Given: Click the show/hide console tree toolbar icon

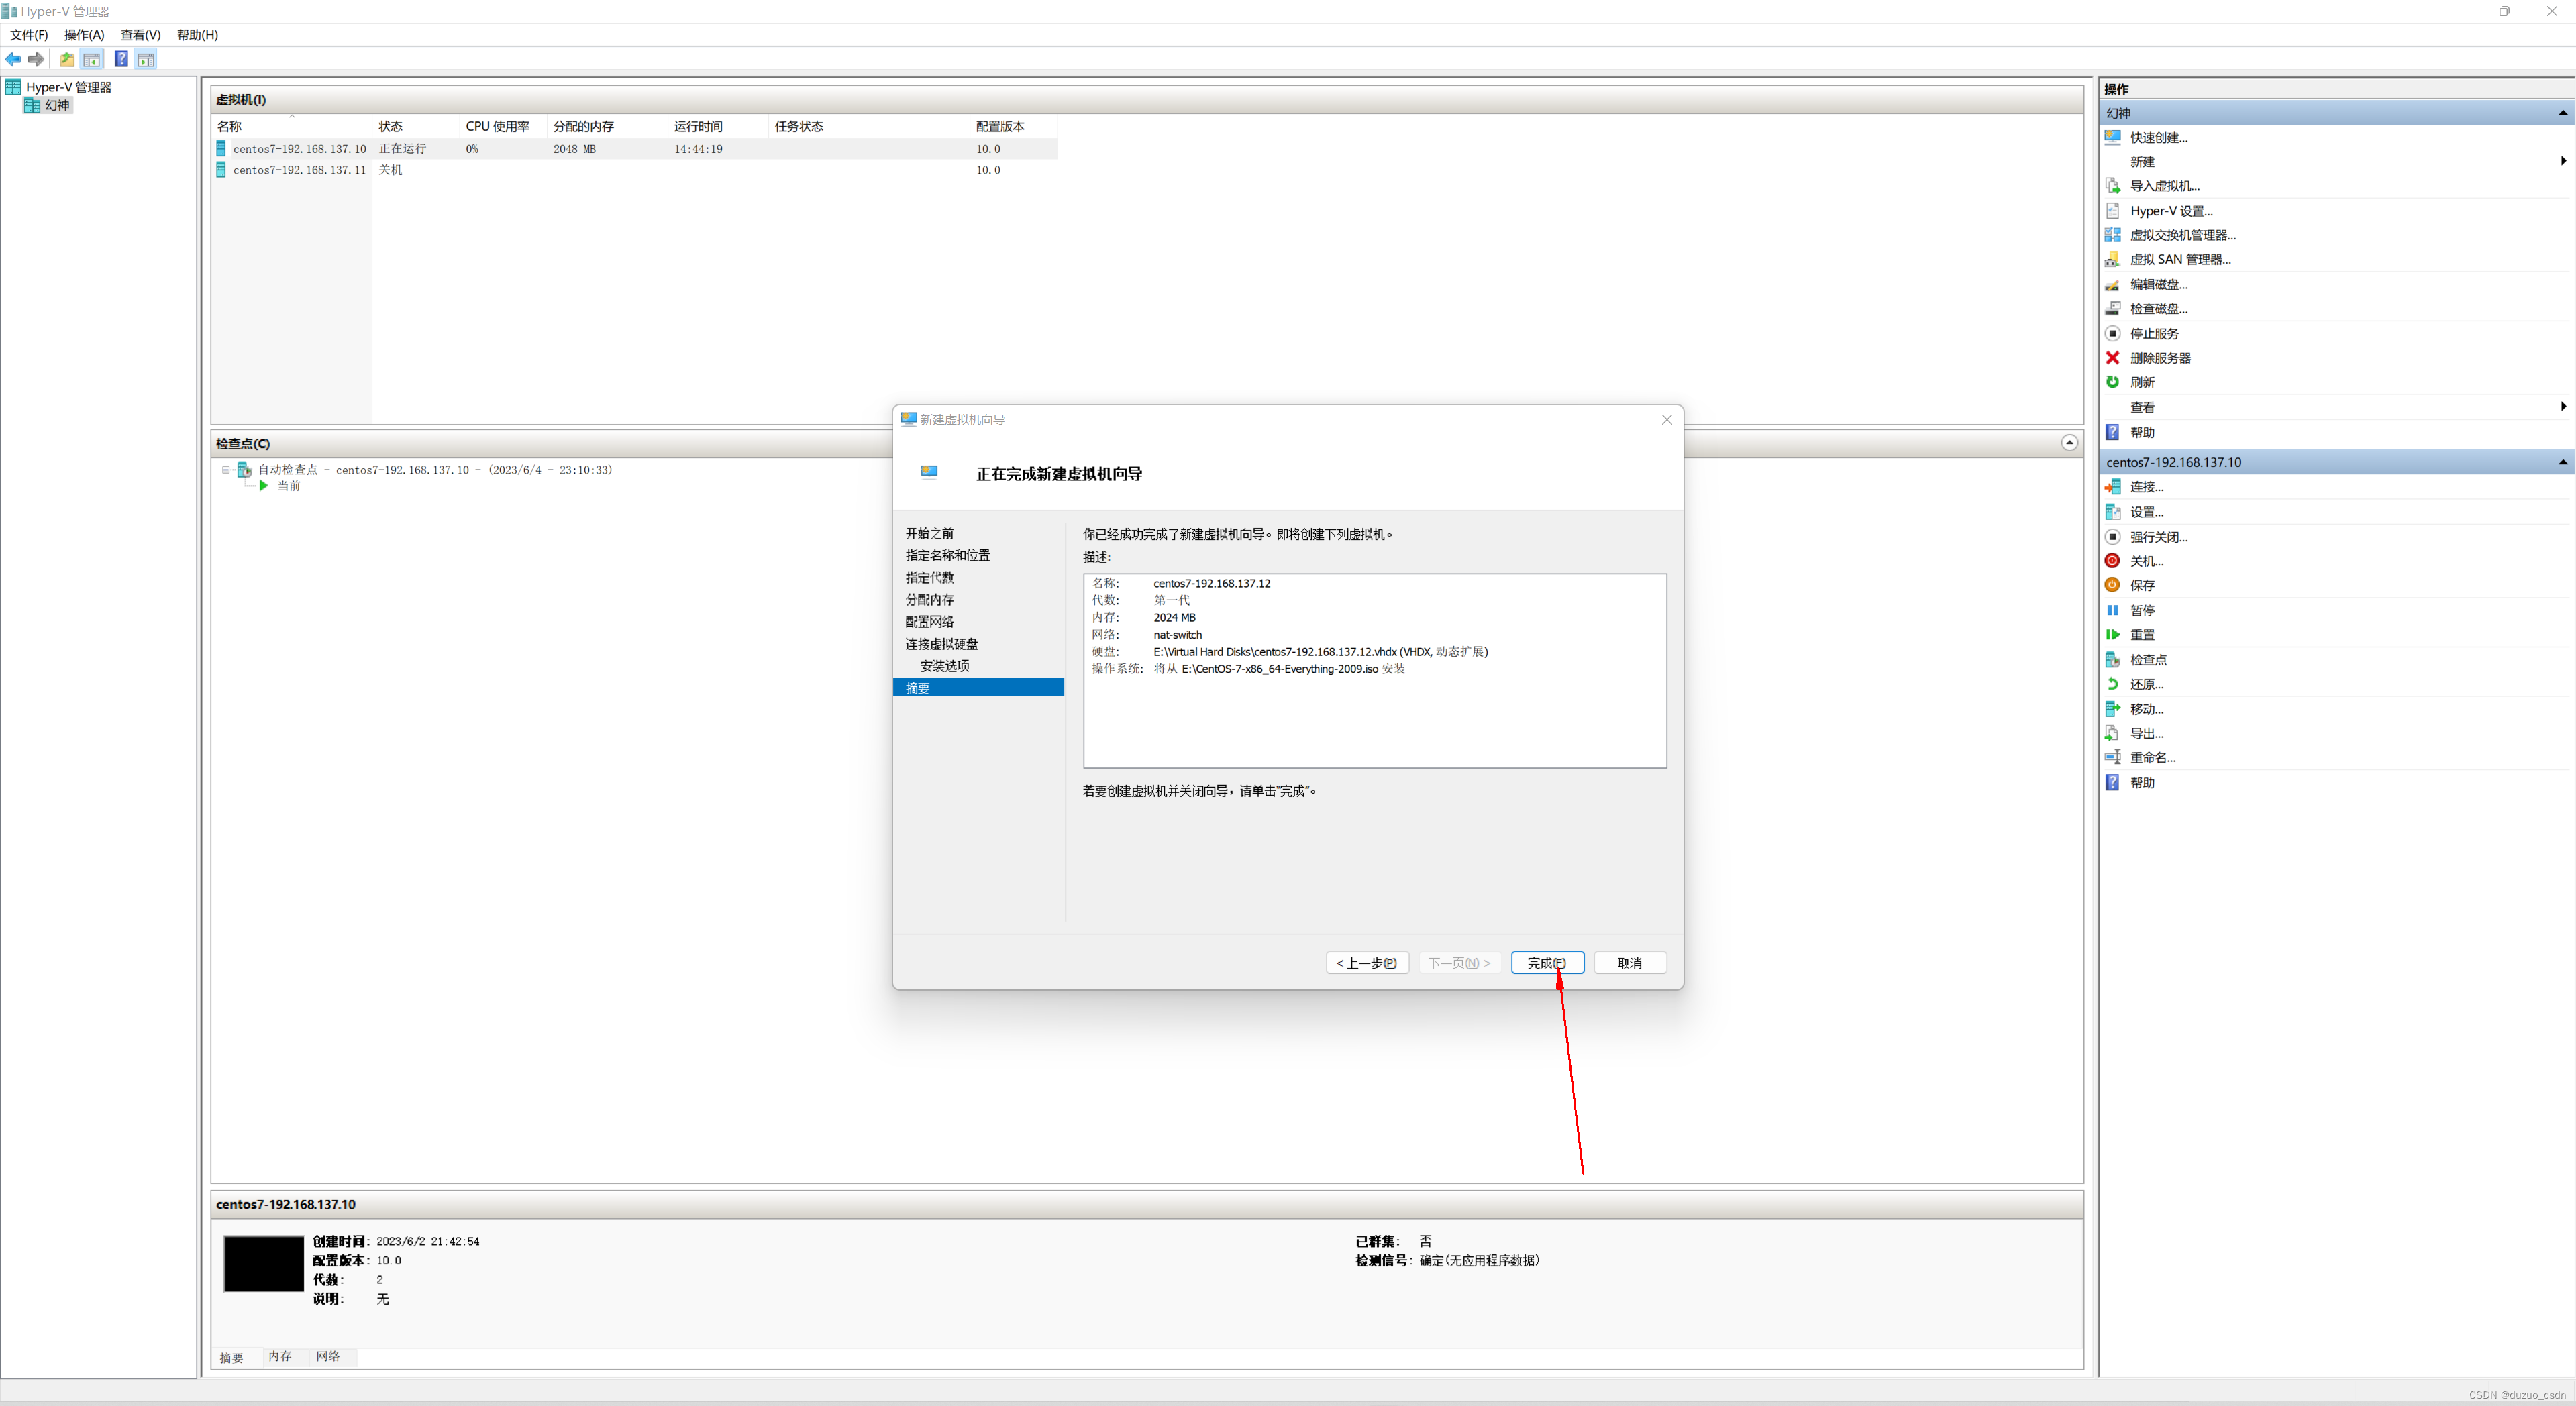Looking at the screenshot, I should pyautogui.click(x=91, y=60).
